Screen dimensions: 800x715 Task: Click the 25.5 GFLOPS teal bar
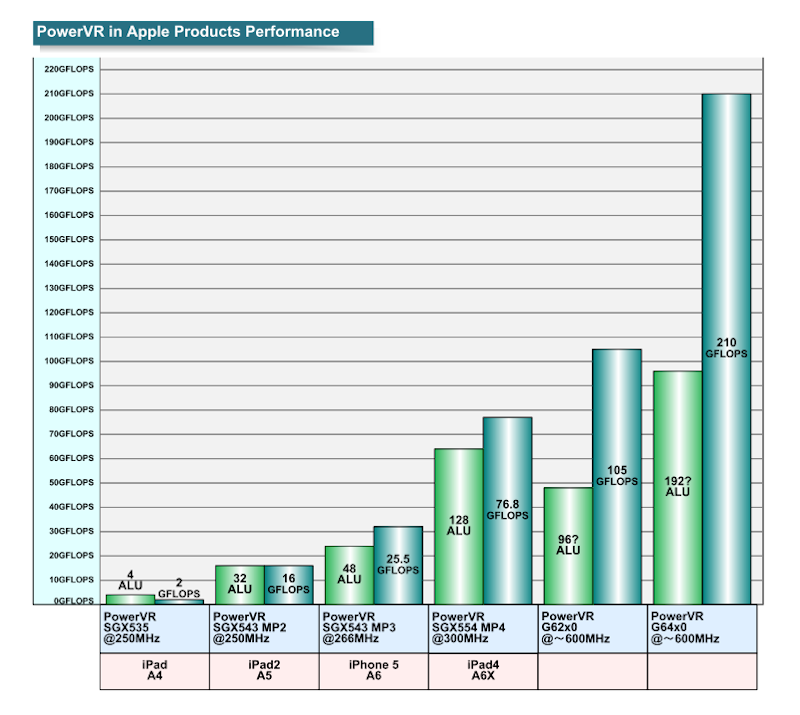point(398,565)
